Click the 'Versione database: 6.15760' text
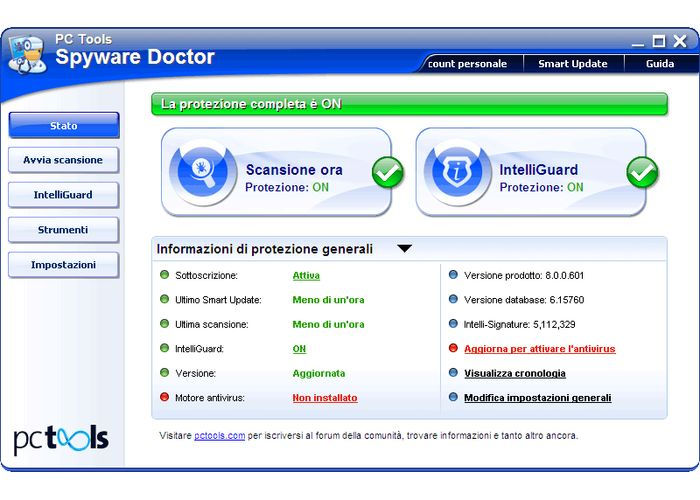Image resolution: width=700 pixels, height=500 pixels. pos(524,300)
